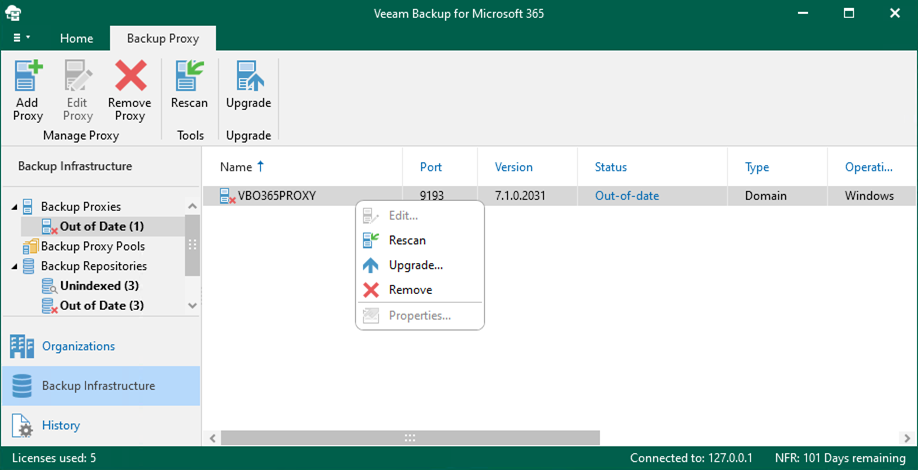
Task: Open the main hamburger menu
Action: click(22, 38)
